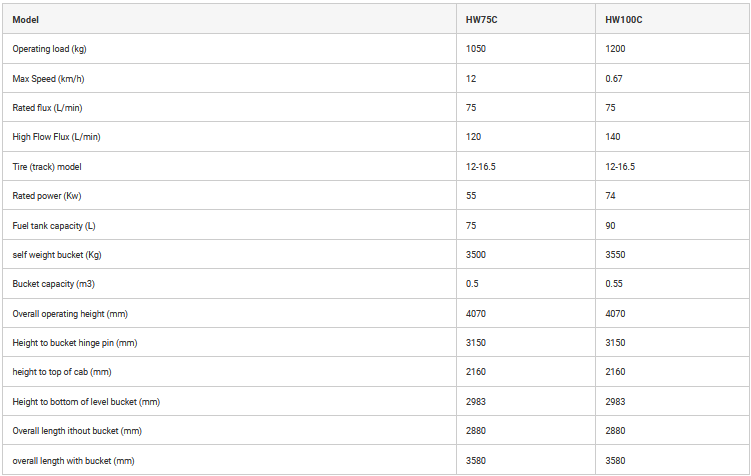Click the Tire (track) model label
This screenshot has width=751, height=476.
[47, 167]
